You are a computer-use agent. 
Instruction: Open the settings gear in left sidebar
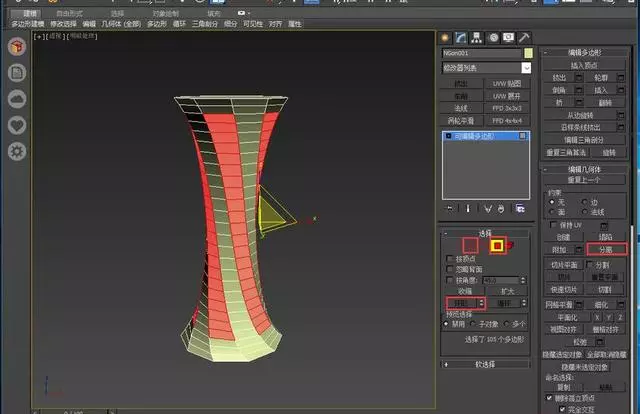17,151
